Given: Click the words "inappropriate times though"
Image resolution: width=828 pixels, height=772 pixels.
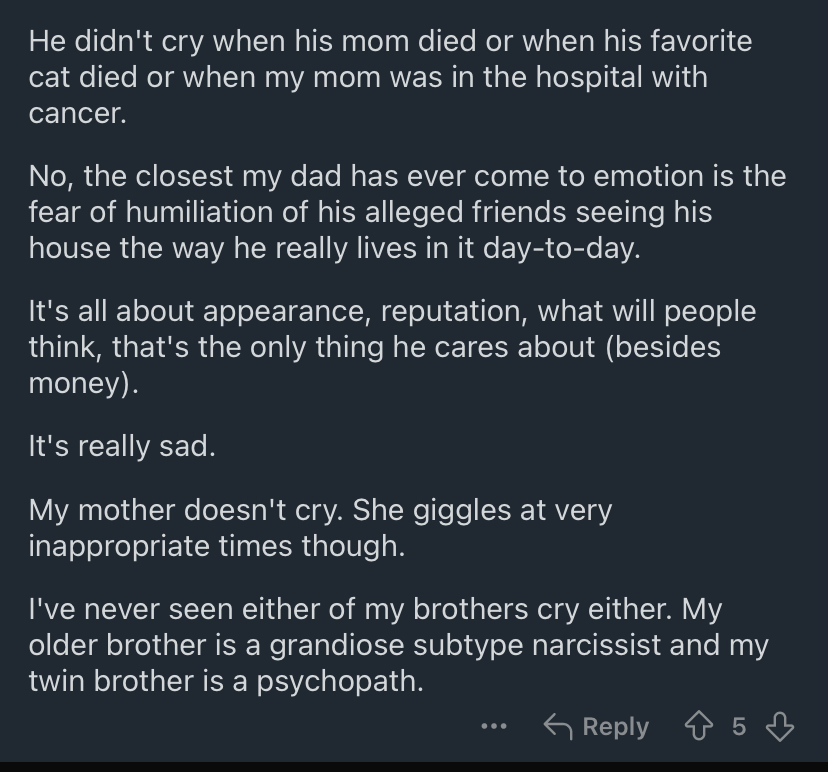Looking at the screenshot, I should pyautogui.click(x=217, y=545).
